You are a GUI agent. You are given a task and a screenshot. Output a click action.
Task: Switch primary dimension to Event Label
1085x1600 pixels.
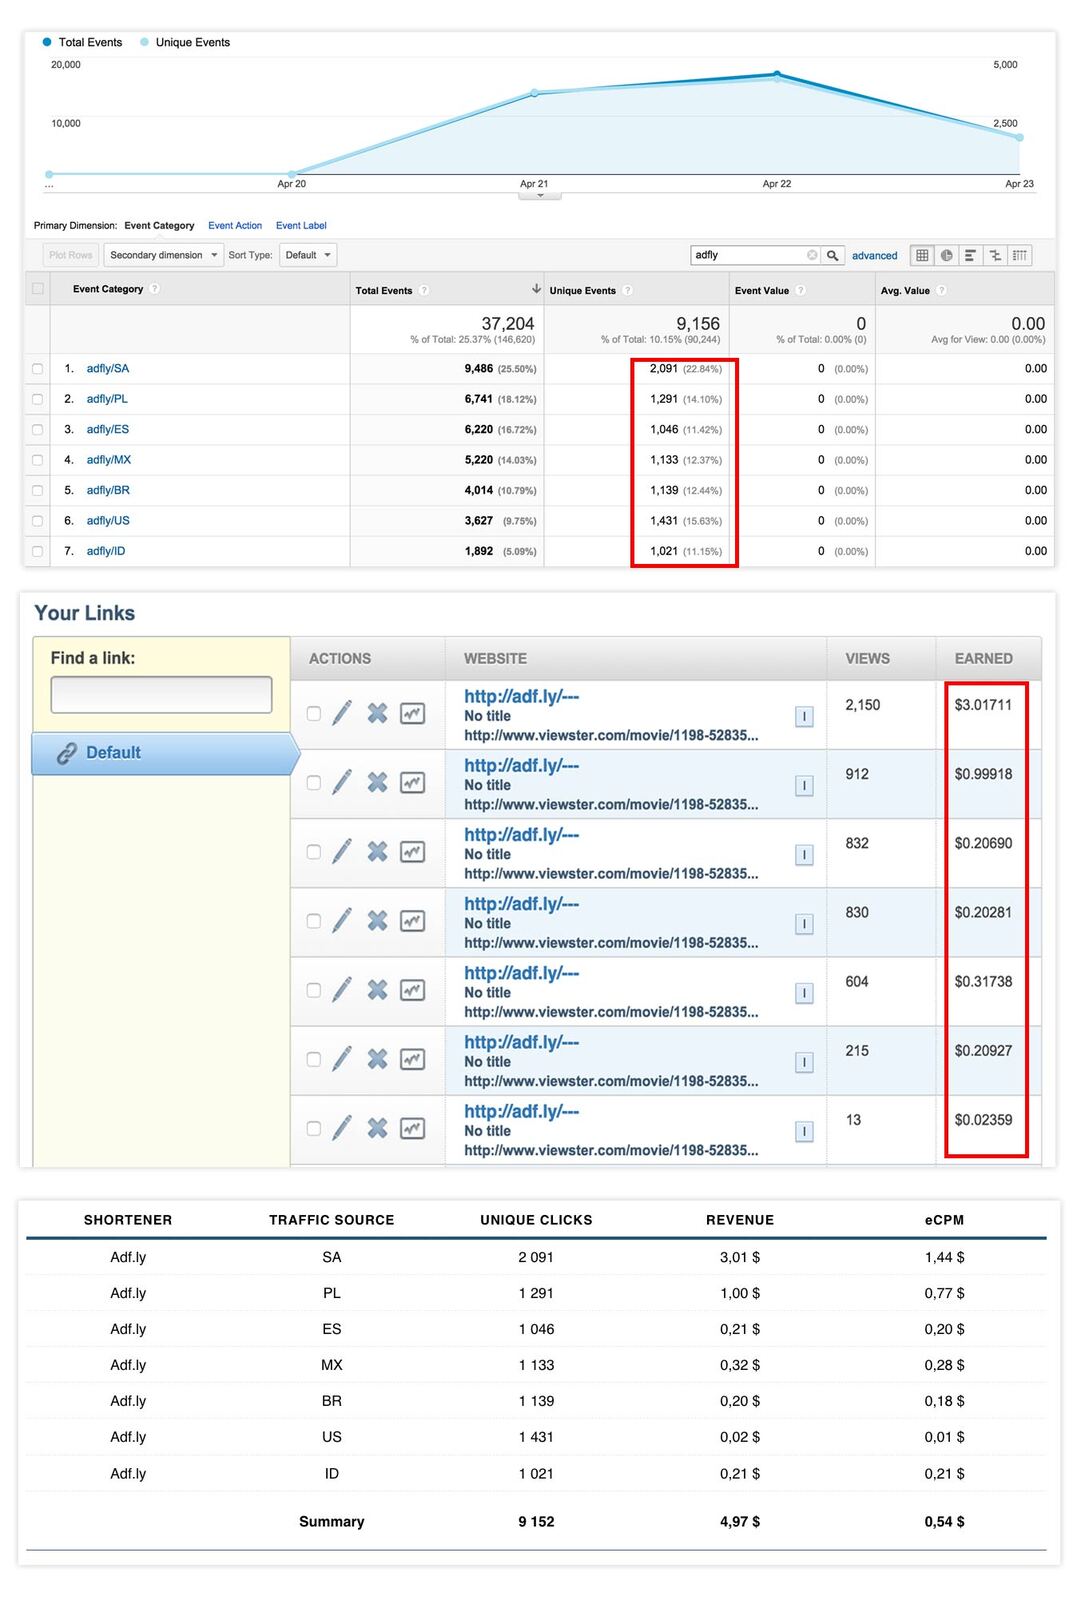pyautogui.click(x=301, y=226)
